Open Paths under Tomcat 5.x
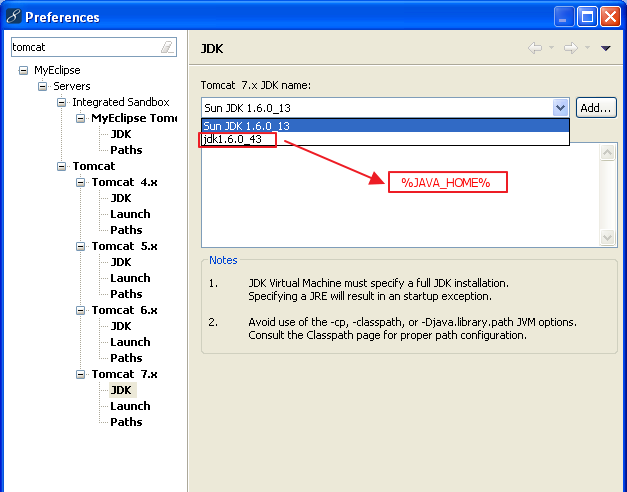The image size is (627, 492). tap(126, 294)
